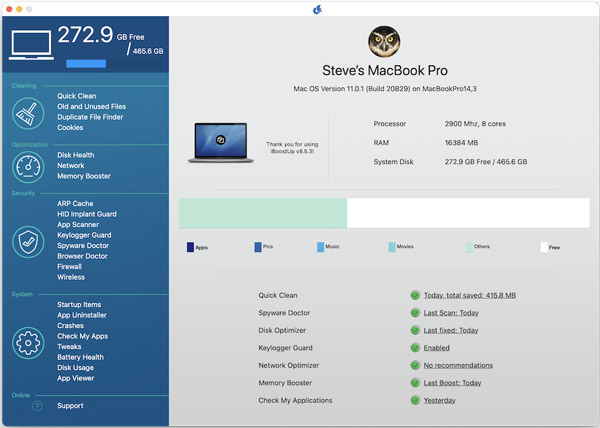Open Crashes in System section
600x428 pixels.
coord(70,325)
